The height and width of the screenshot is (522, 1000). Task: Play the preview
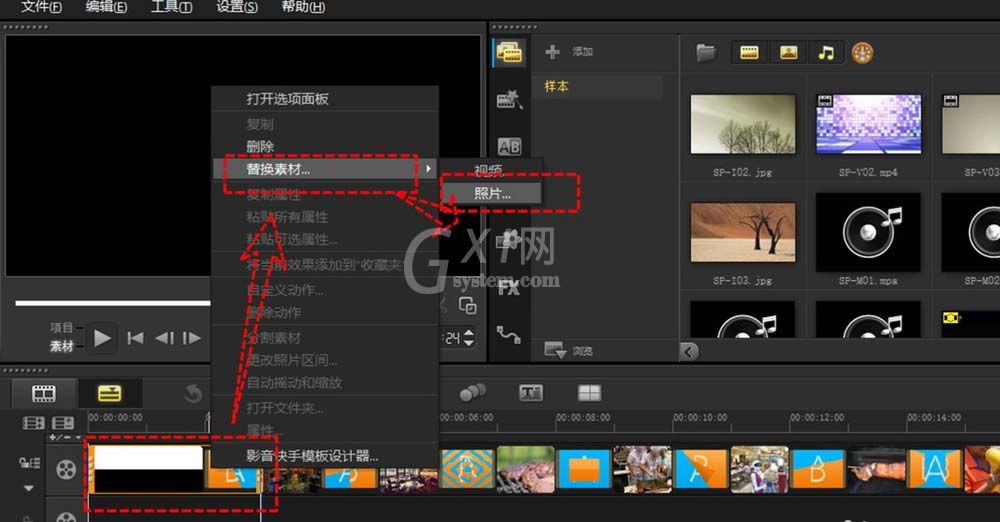(x=102, y=338)
